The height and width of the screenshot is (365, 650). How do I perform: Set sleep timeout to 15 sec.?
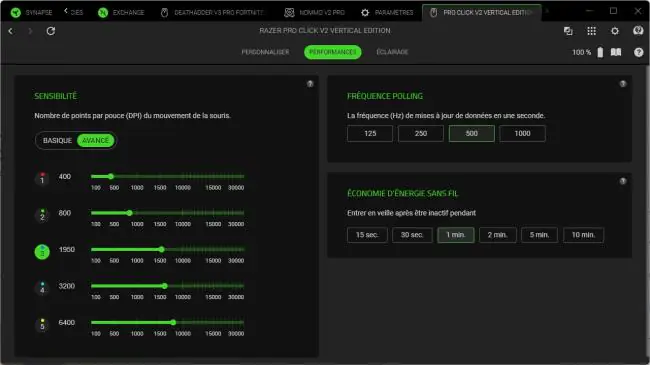[367, 235]
